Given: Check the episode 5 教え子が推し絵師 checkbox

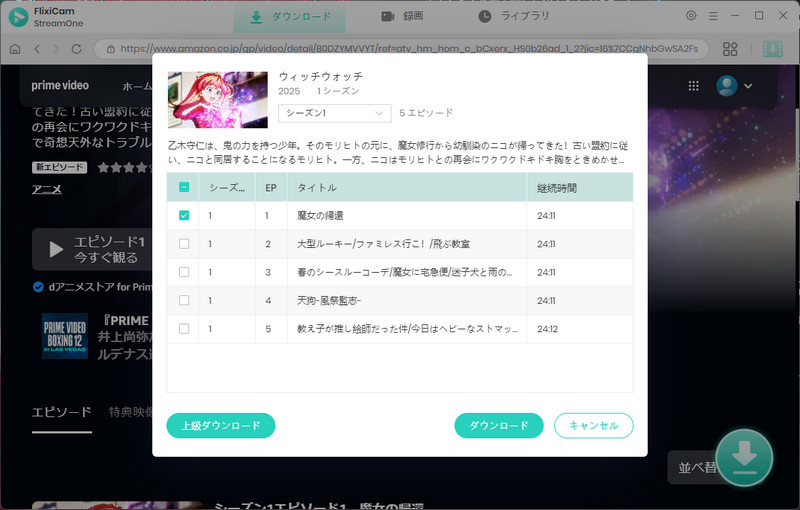Looking at the screenshot, I should tap(184, 328).
